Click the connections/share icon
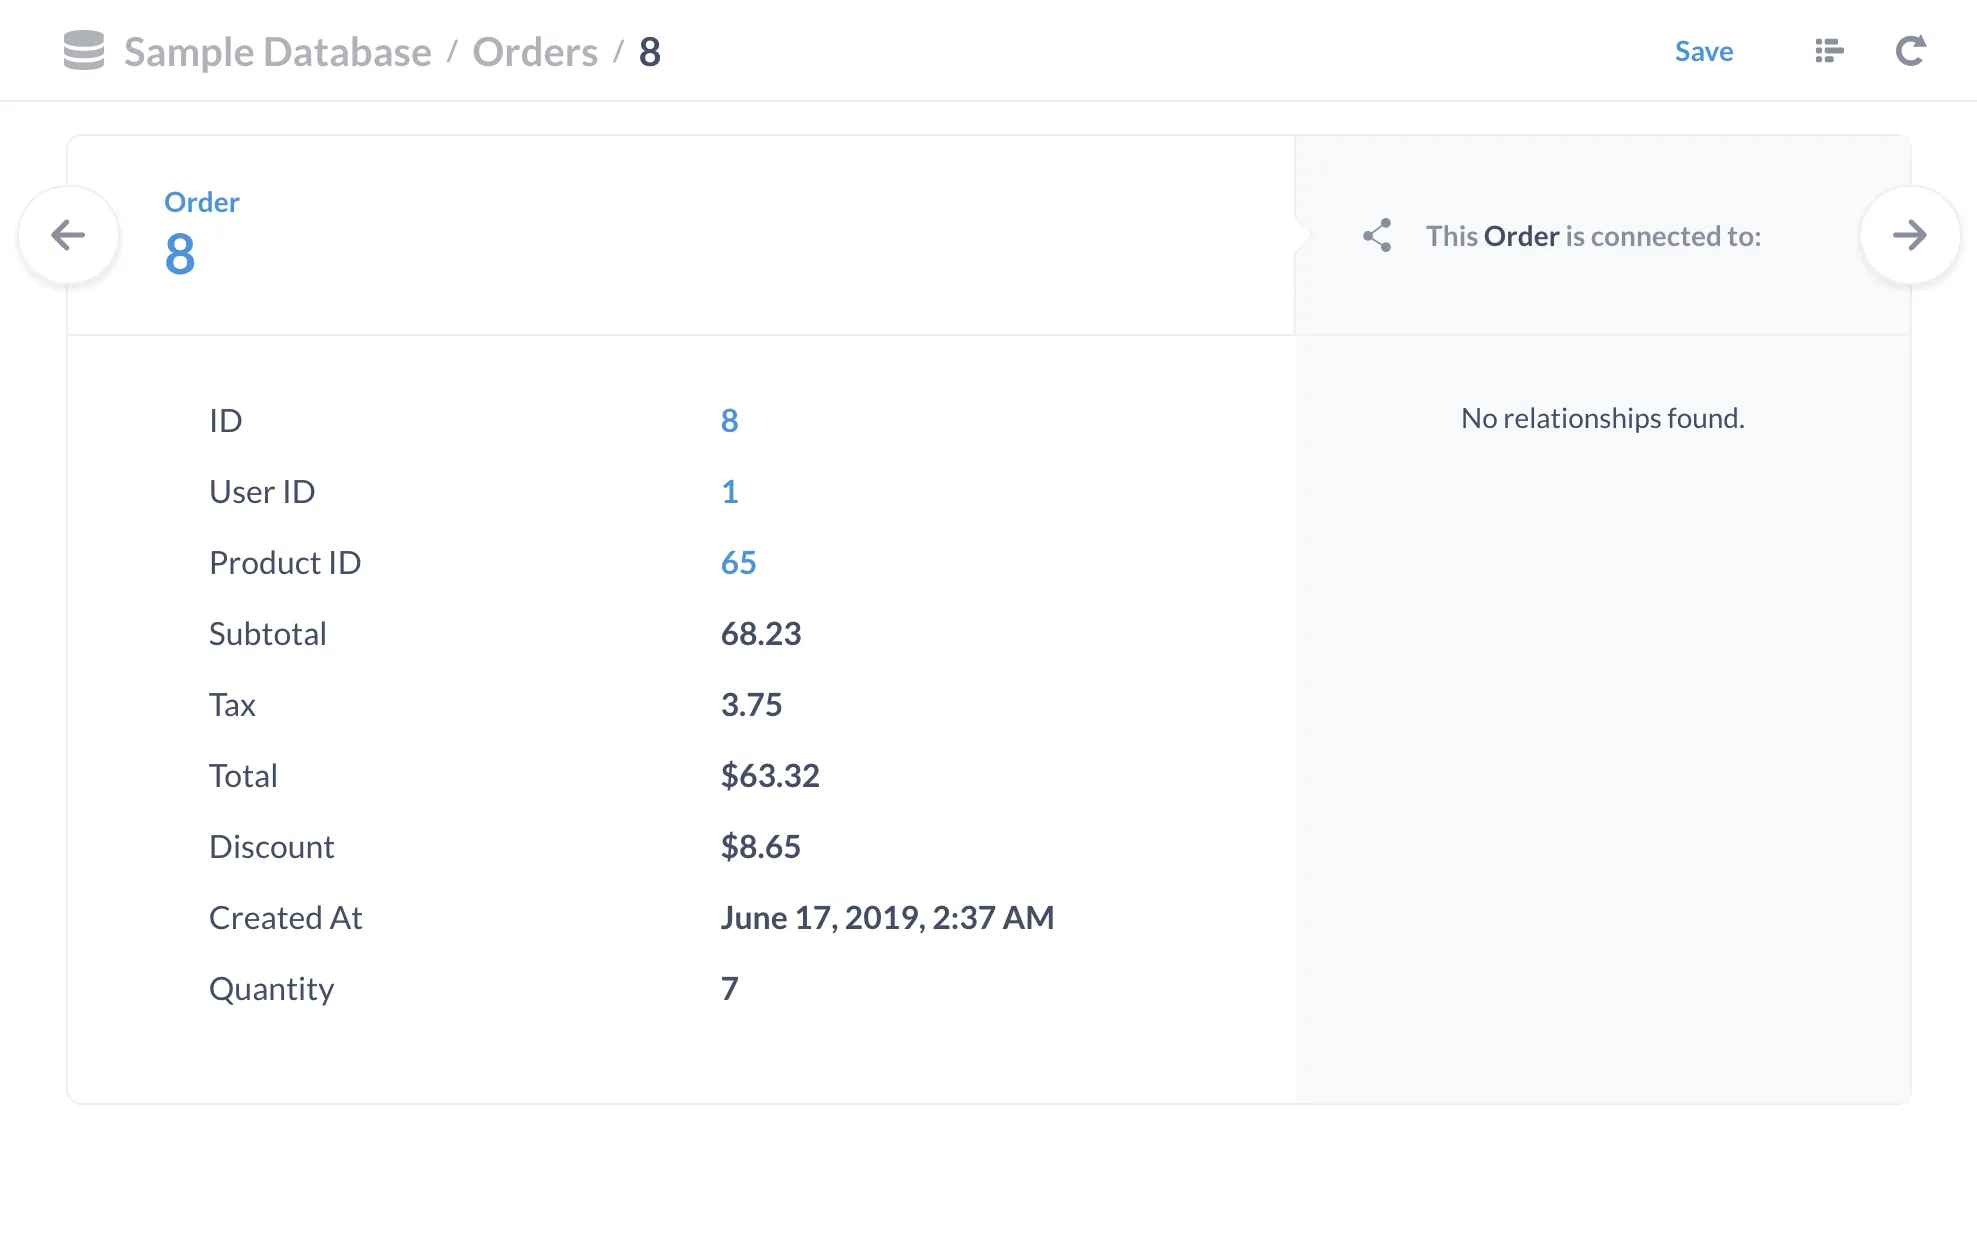The image size is (1977, 1260). pyautogui.click(x=1377, y=235)
